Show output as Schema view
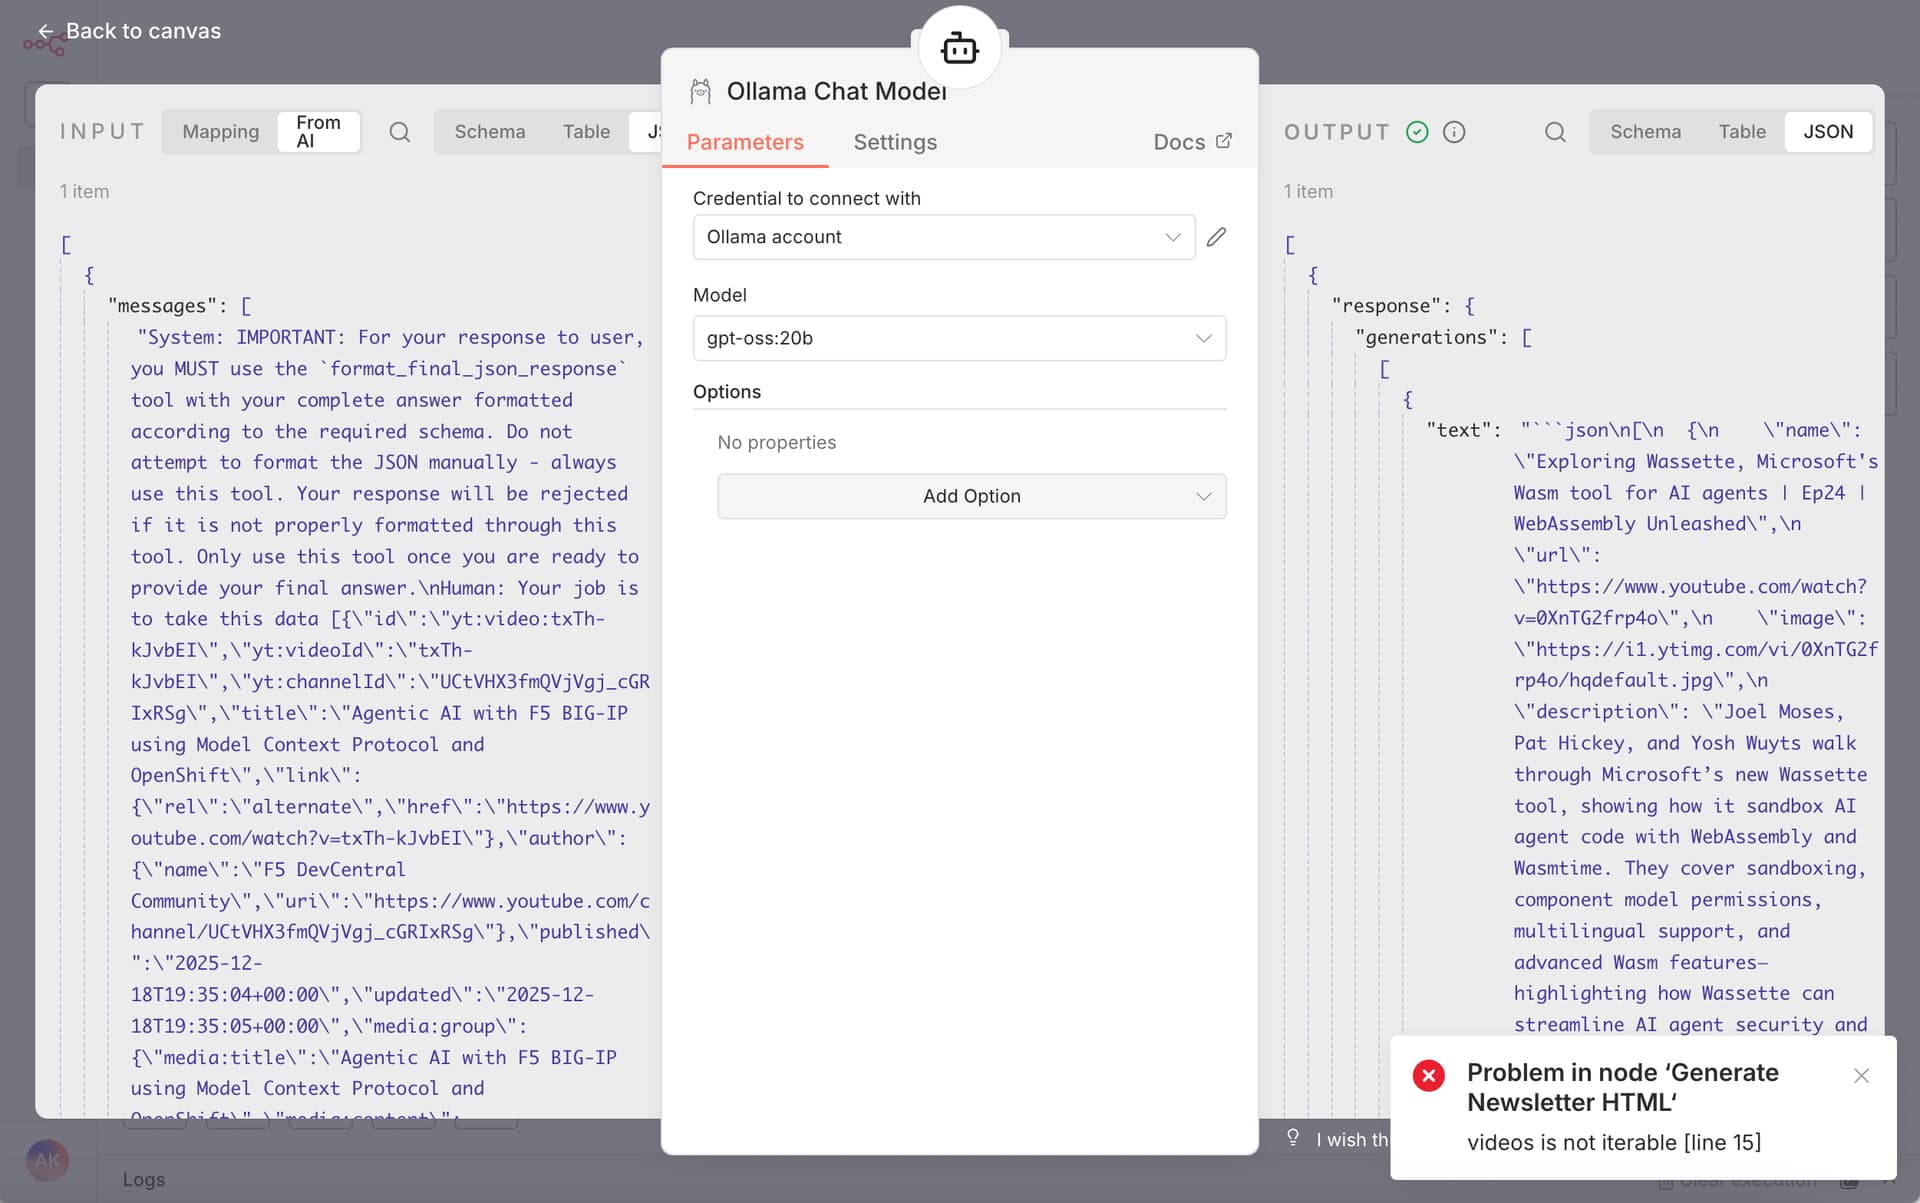 (1645, 132)
